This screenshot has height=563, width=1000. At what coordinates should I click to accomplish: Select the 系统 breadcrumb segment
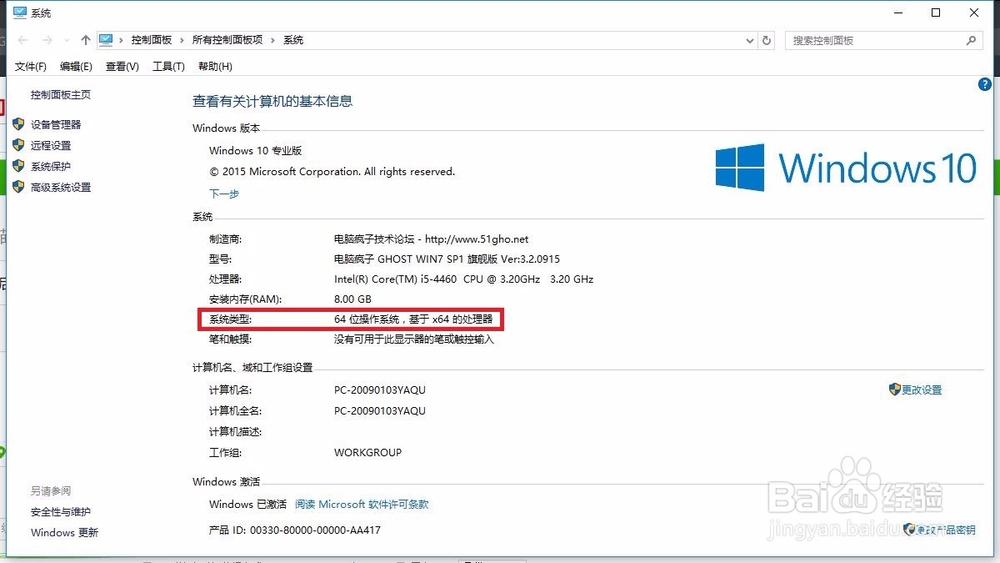pyautogui.click(x=293, y=40)
